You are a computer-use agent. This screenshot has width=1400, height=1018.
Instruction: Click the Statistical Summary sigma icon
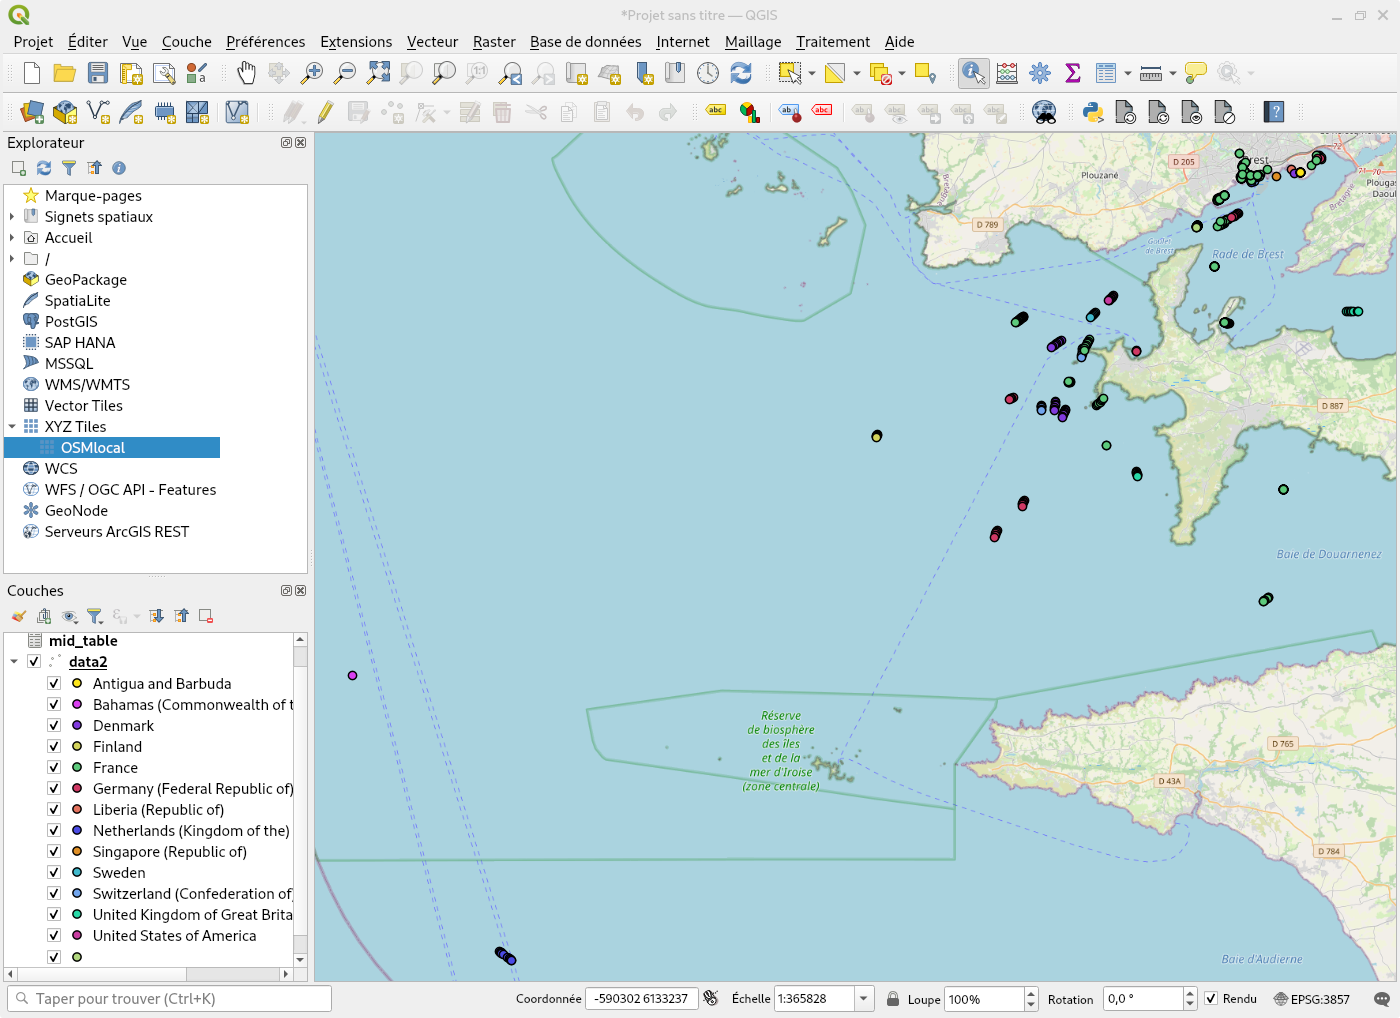point(1073,73)
